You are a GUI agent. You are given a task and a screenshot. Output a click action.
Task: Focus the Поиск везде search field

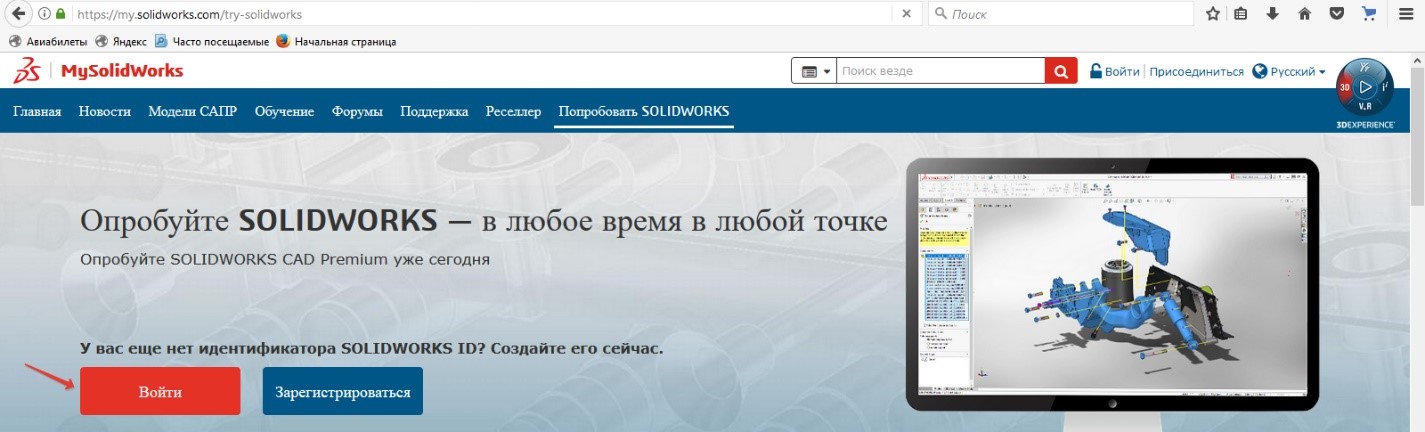click(940, 72)
